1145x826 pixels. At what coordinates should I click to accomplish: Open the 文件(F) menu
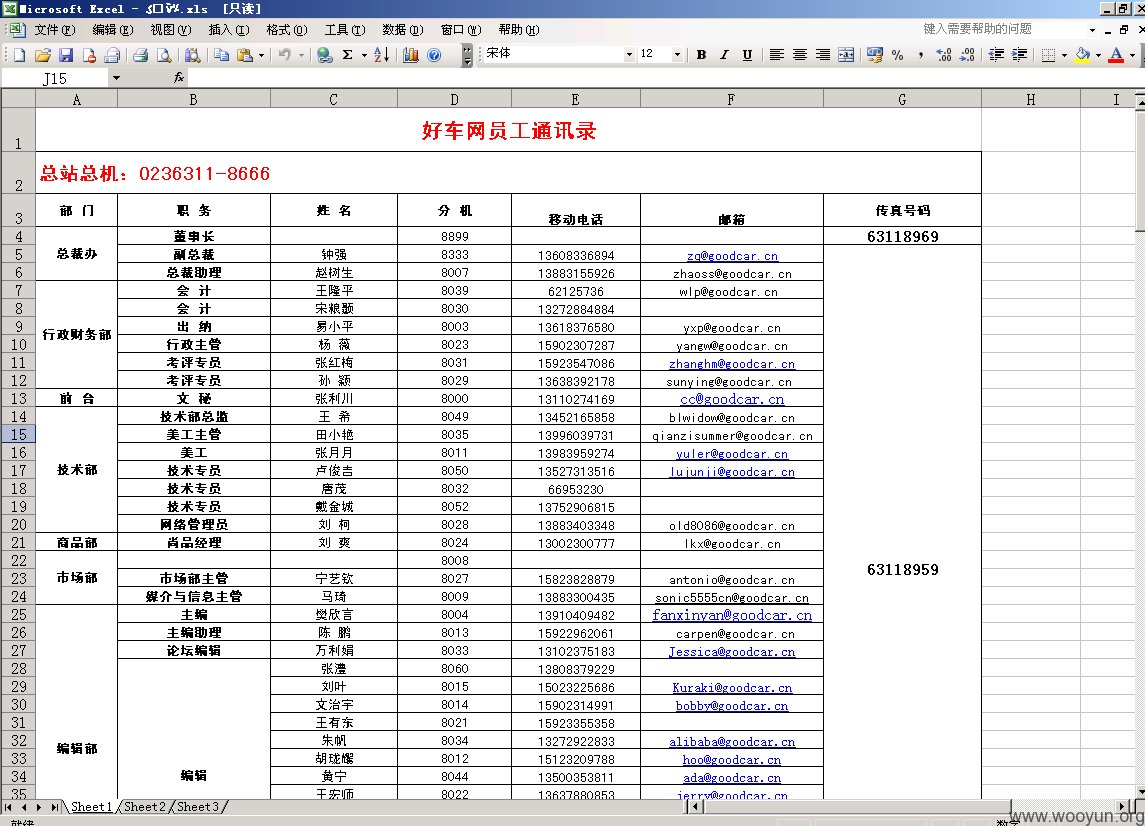click(x=55, y=30)
